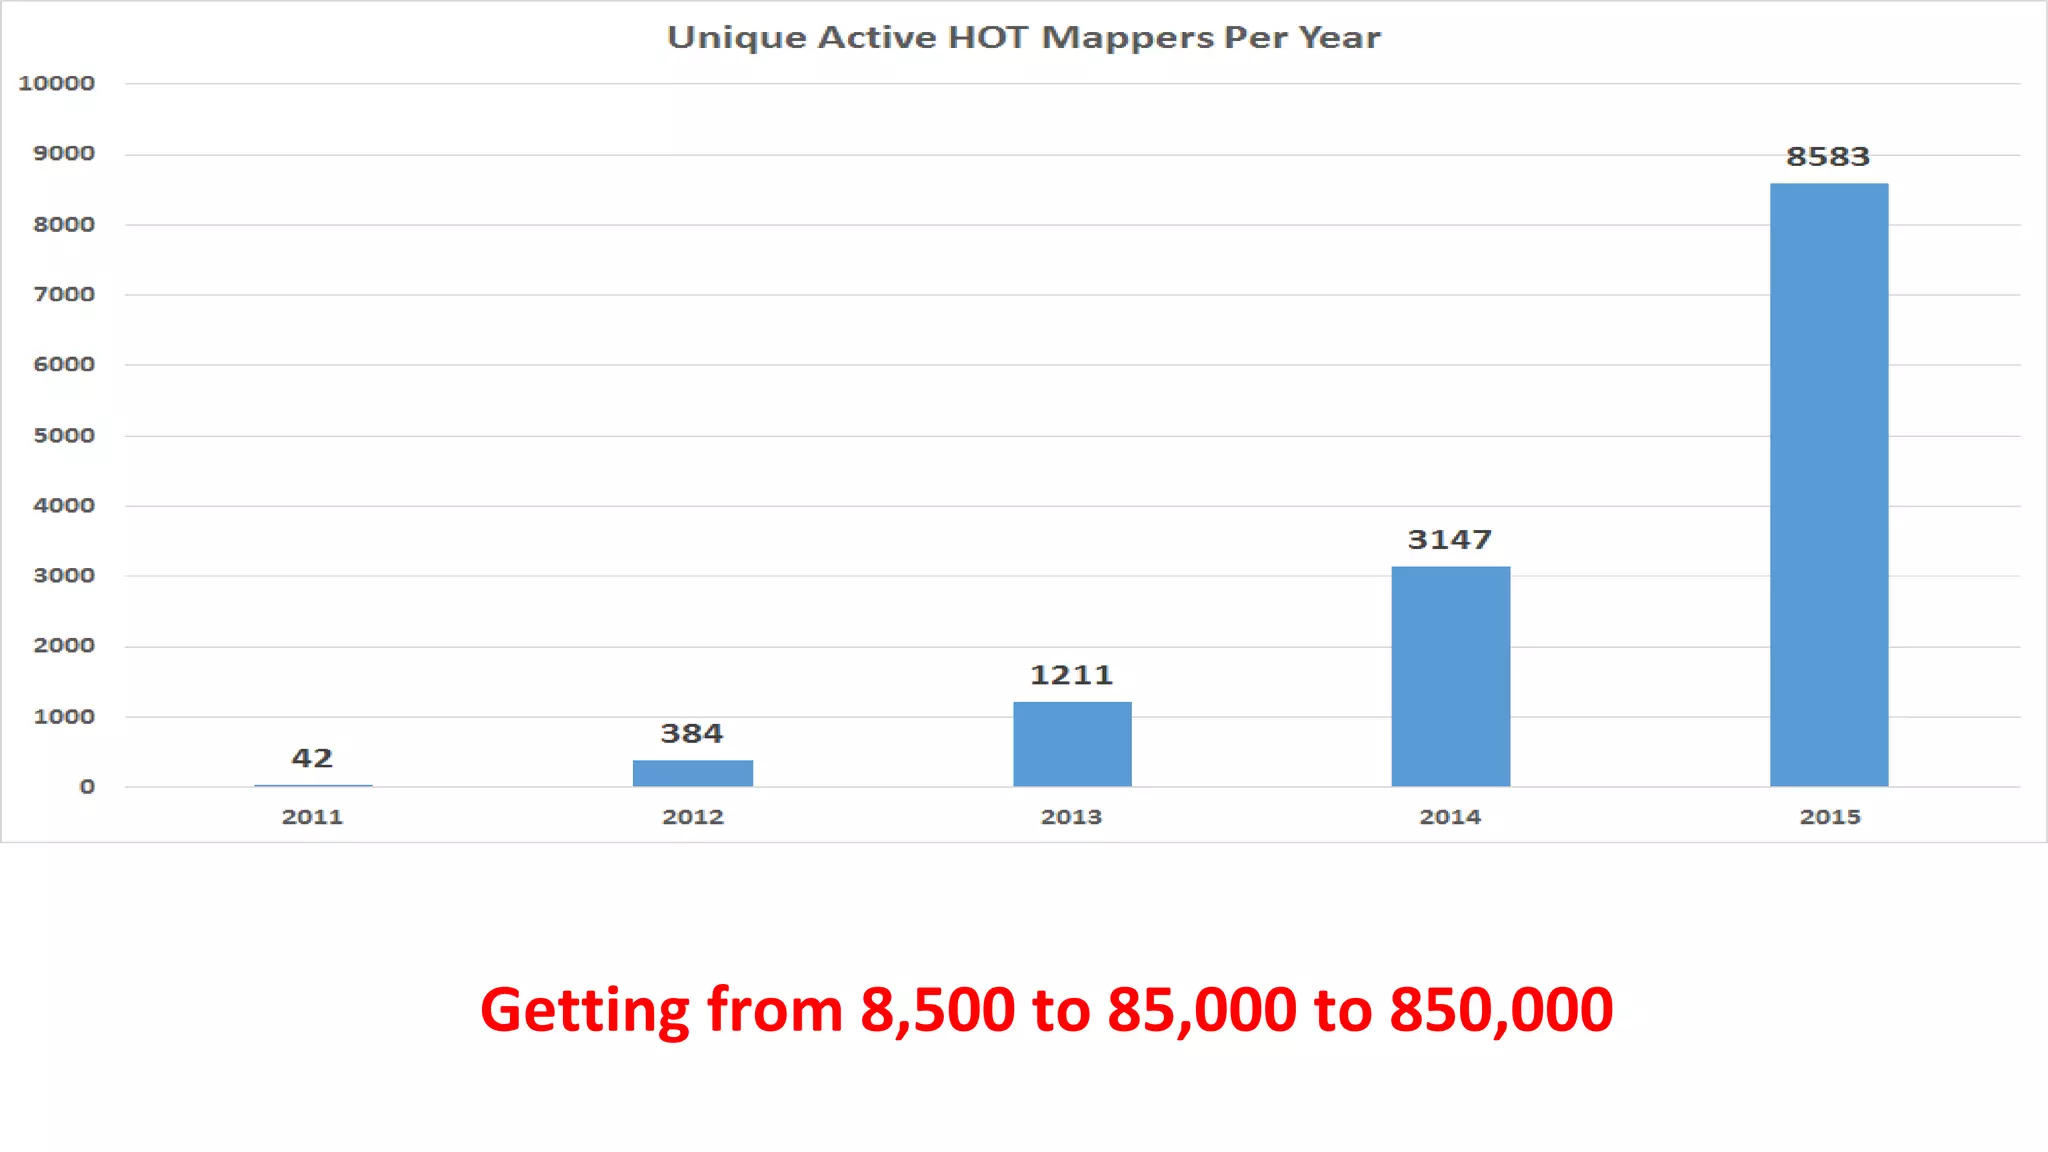
Task: Select the 2014 bar in the chart
Action: coord(1451,676)
